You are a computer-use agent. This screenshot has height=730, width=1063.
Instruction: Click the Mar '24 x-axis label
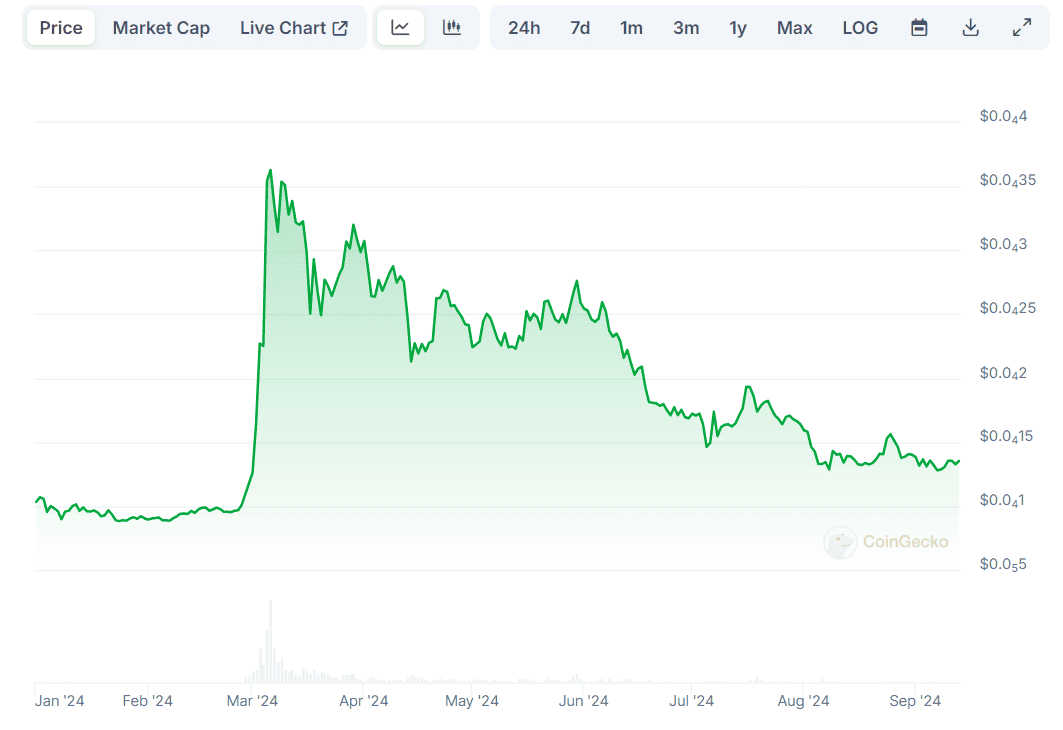(x=252, y=701)
